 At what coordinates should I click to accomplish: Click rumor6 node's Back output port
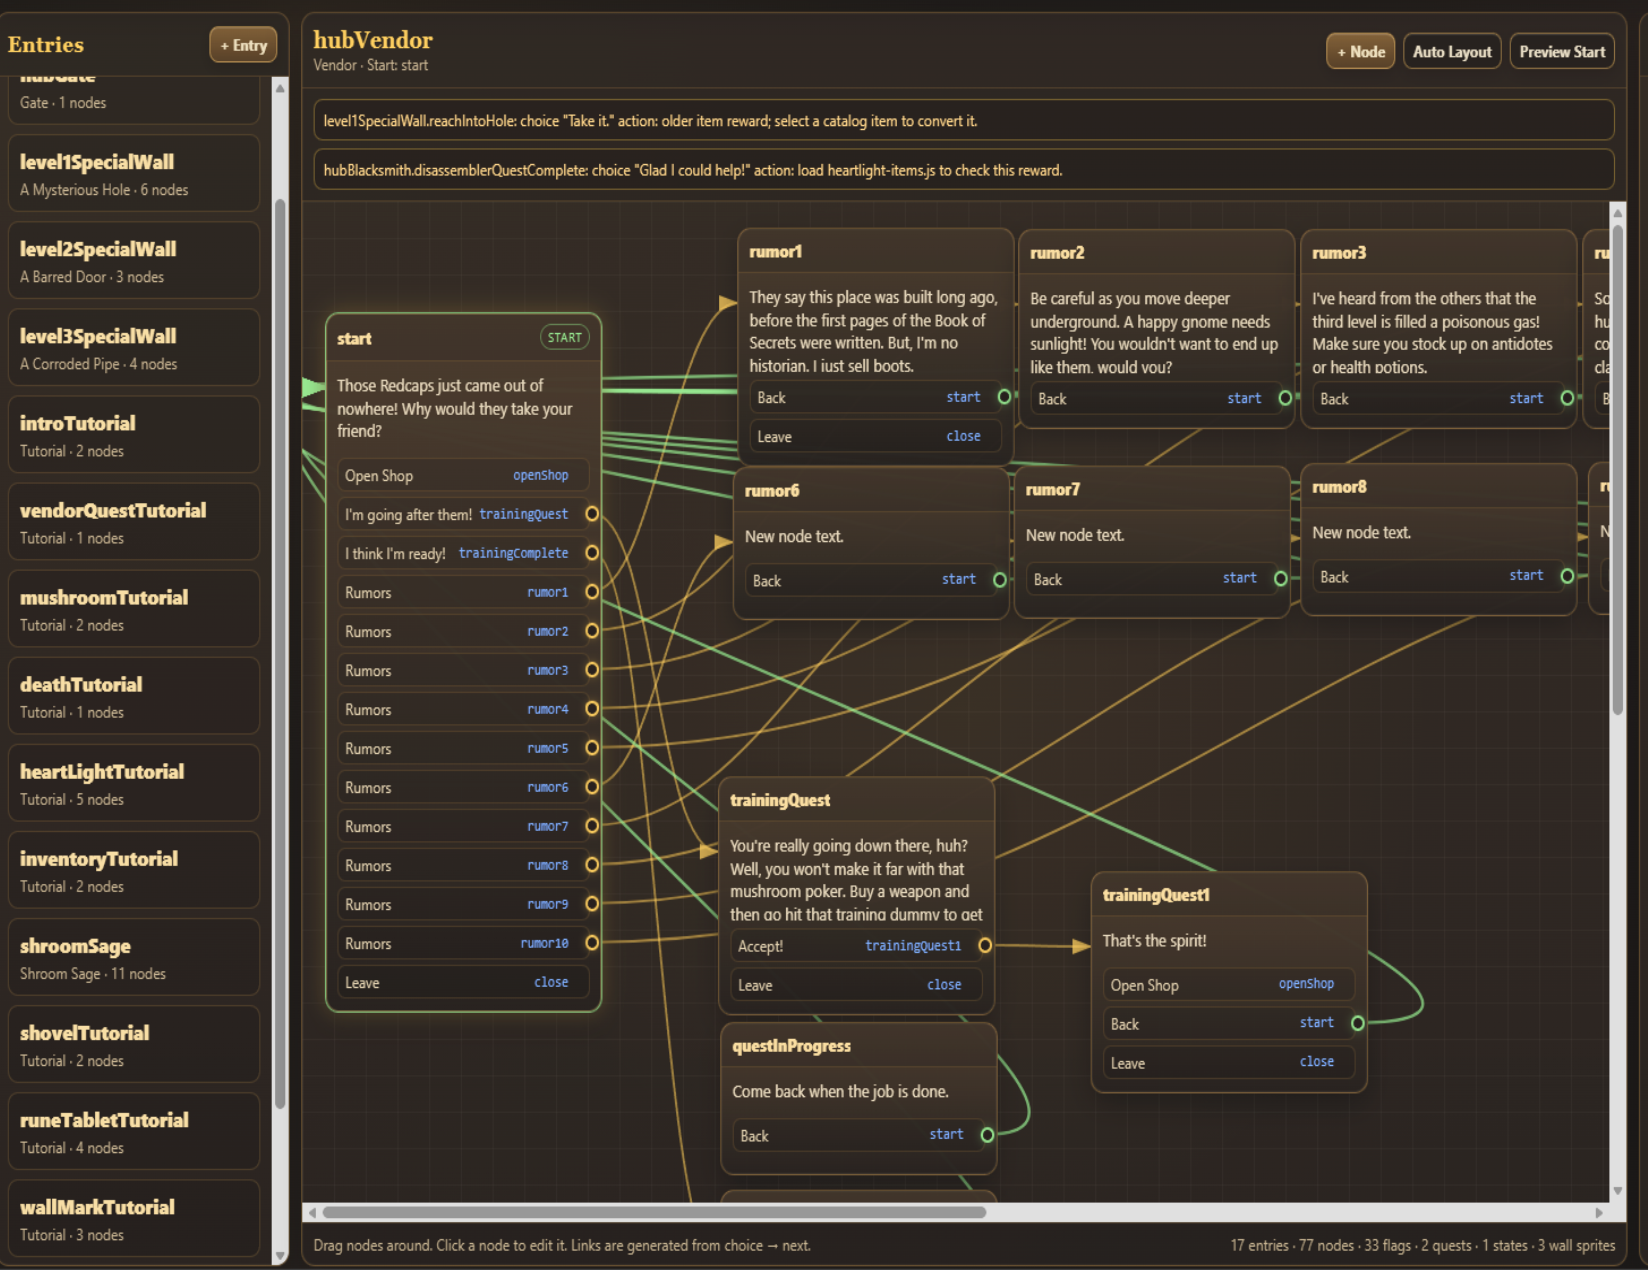click(x=999, y=580)
